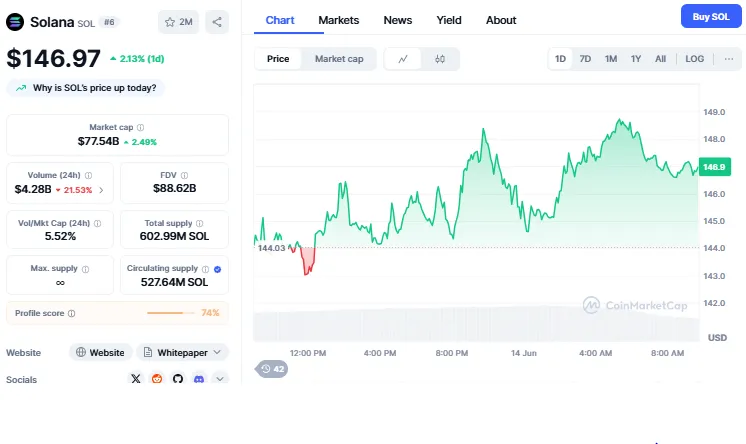The height and width of the screenshot is (444, 746).
Task: Expand more socials with chevron
Action: 220,379
